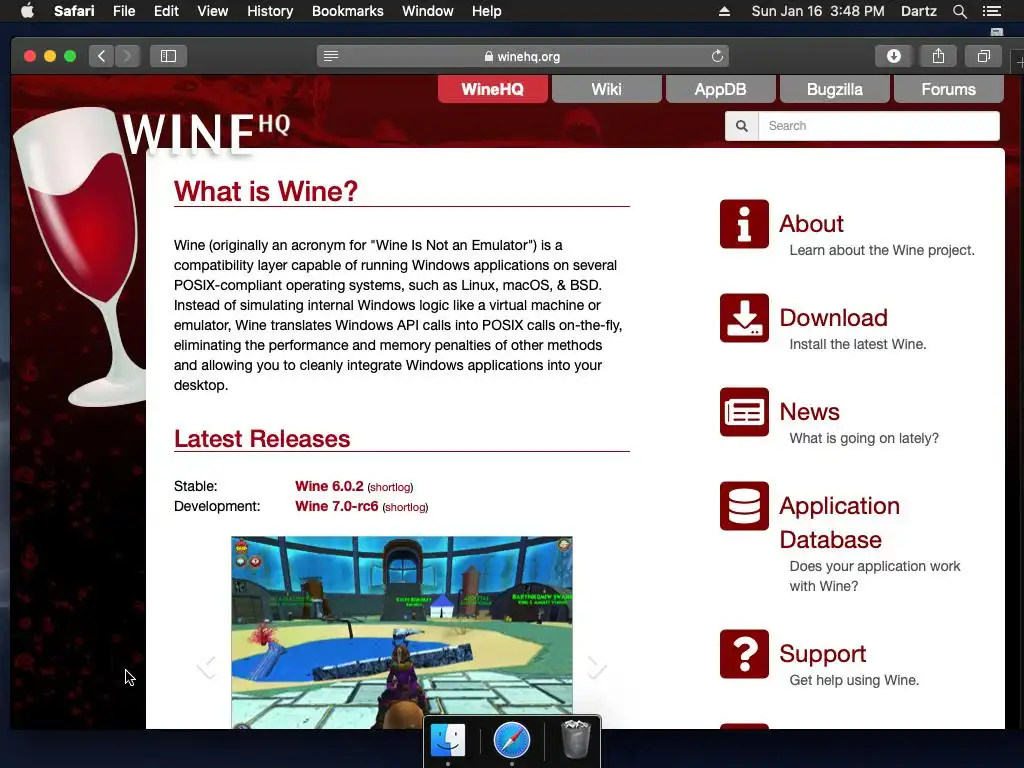Show all tabs overview button
The image size is (1024, 768).
[x=984, y=56]
